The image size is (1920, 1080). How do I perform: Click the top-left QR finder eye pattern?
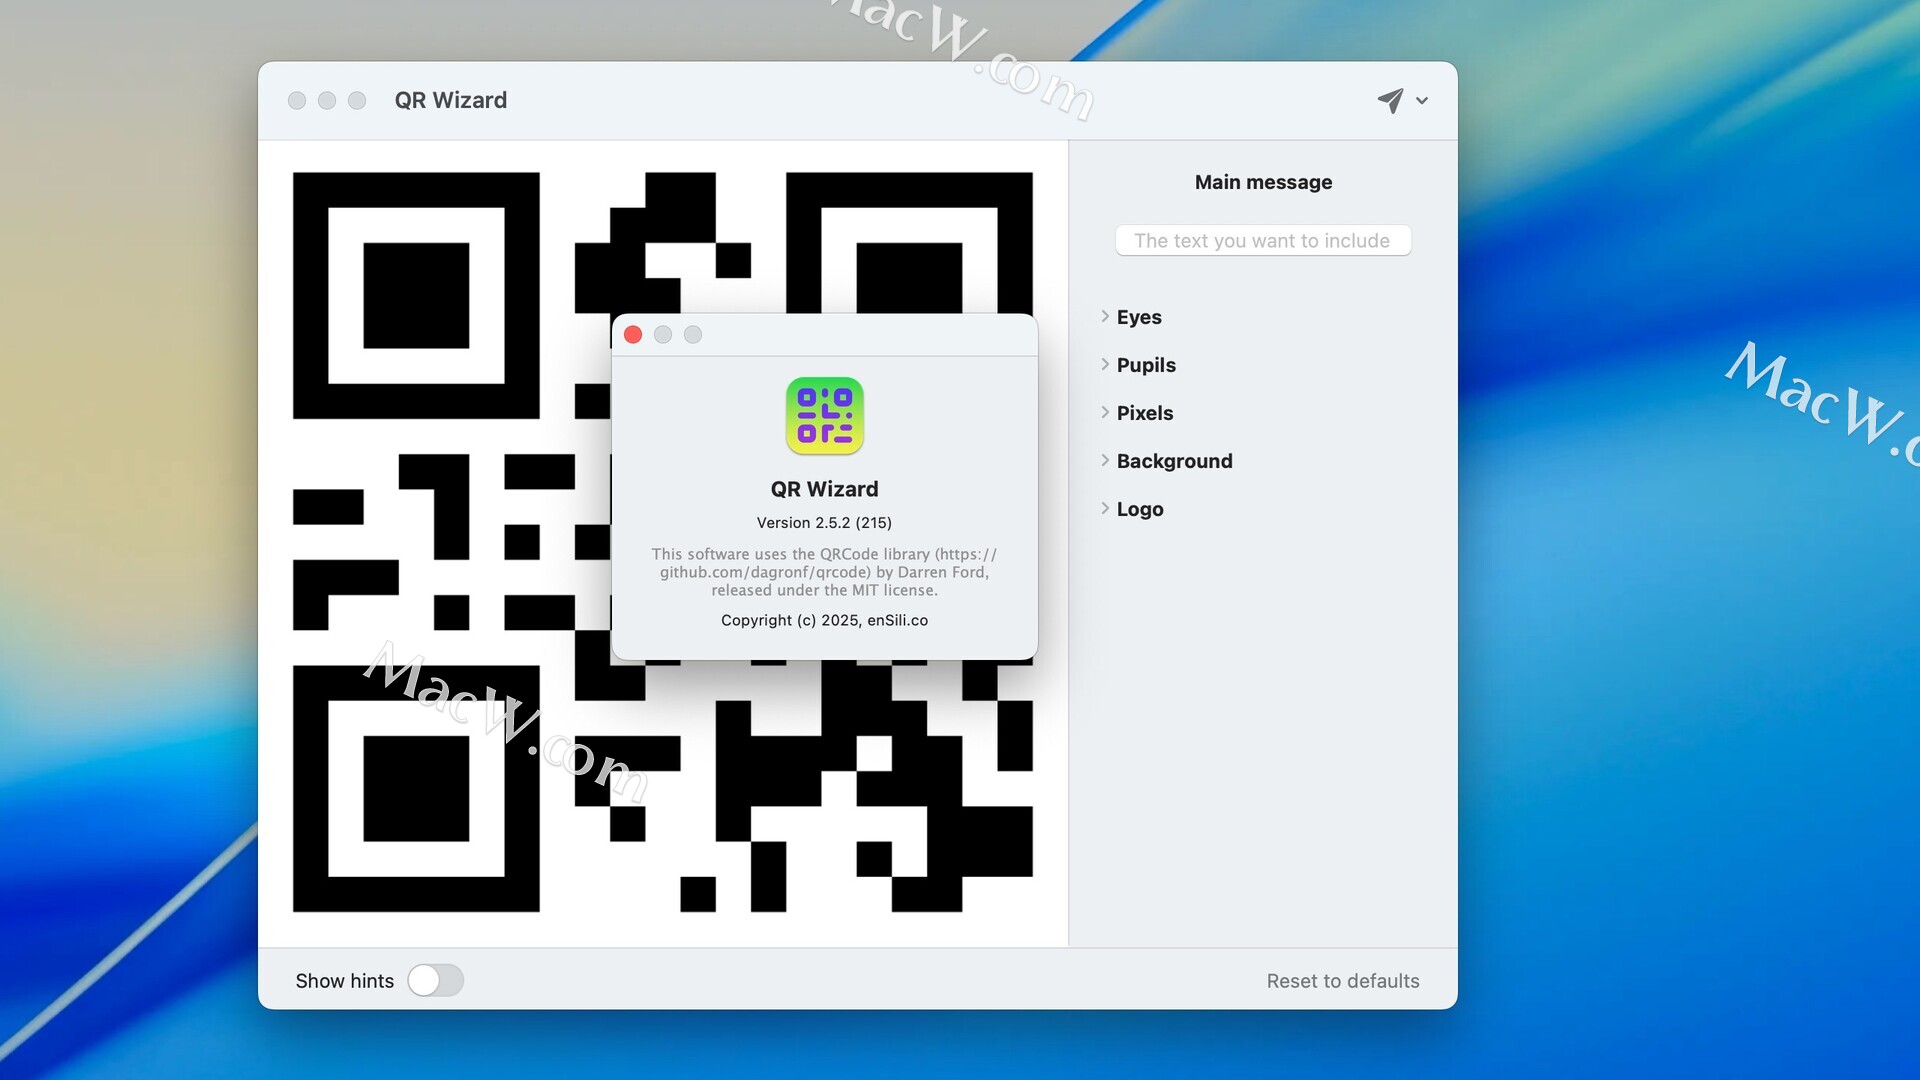[416, 296]
